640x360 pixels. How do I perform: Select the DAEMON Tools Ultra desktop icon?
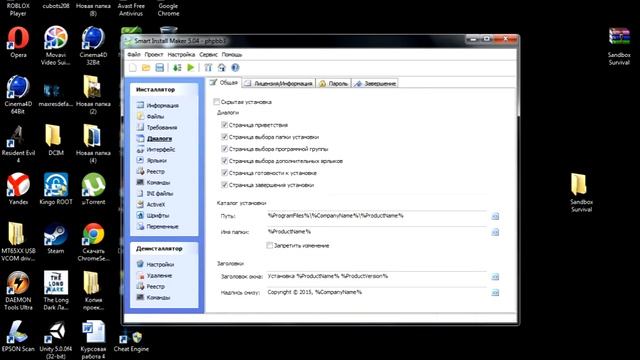pos(18,291)
